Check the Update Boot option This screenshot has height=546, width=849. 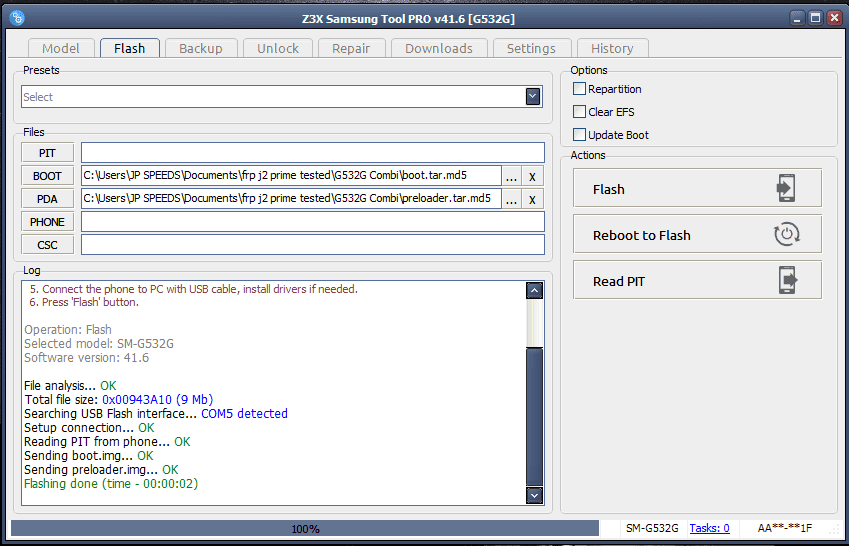point(579,134)
